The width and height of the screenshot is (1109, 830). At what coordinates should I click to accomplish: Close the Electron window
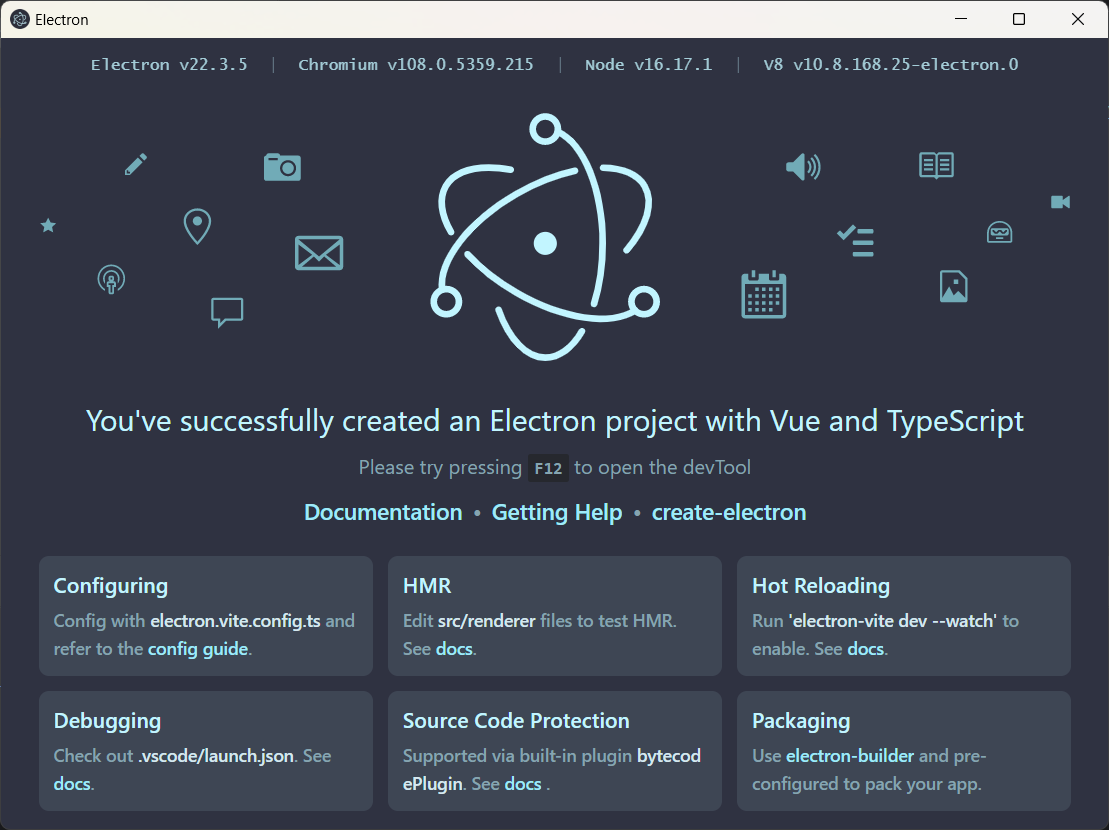(1078, 19)
